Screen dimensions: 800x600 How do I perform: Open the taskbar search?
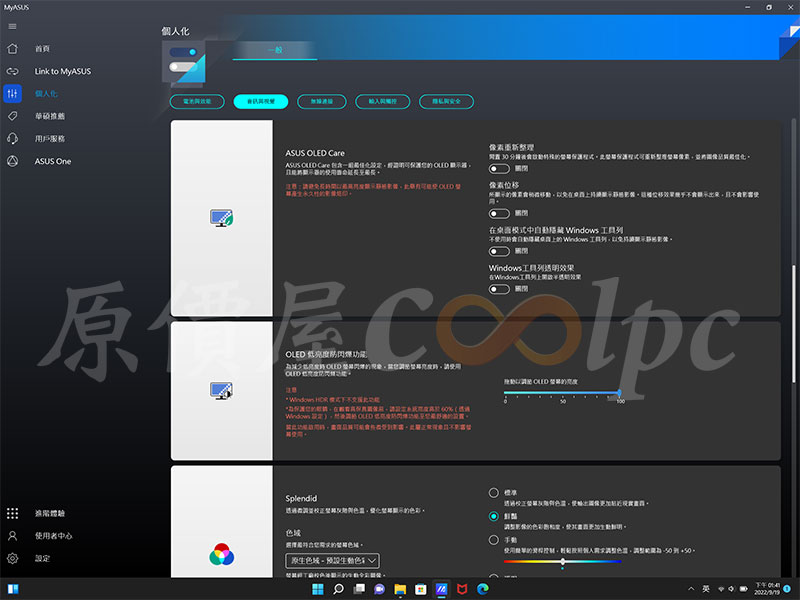click(338, 589)
